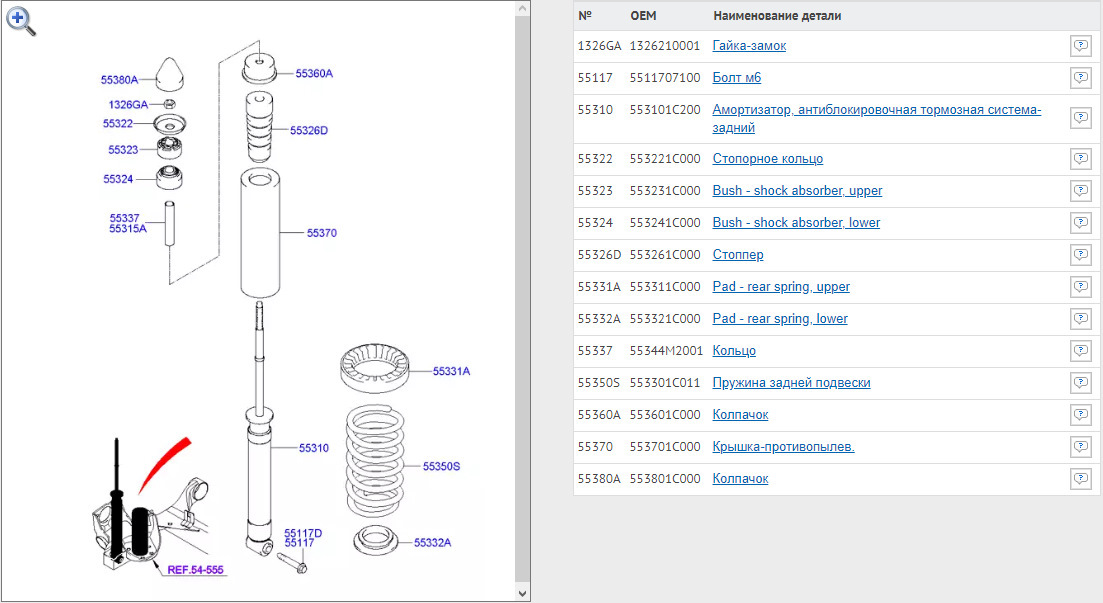Image resolution: width=1103 pixels, height=603 pixels.
Task: Select part label 55315A in diagram
Action: coord(128,229)
